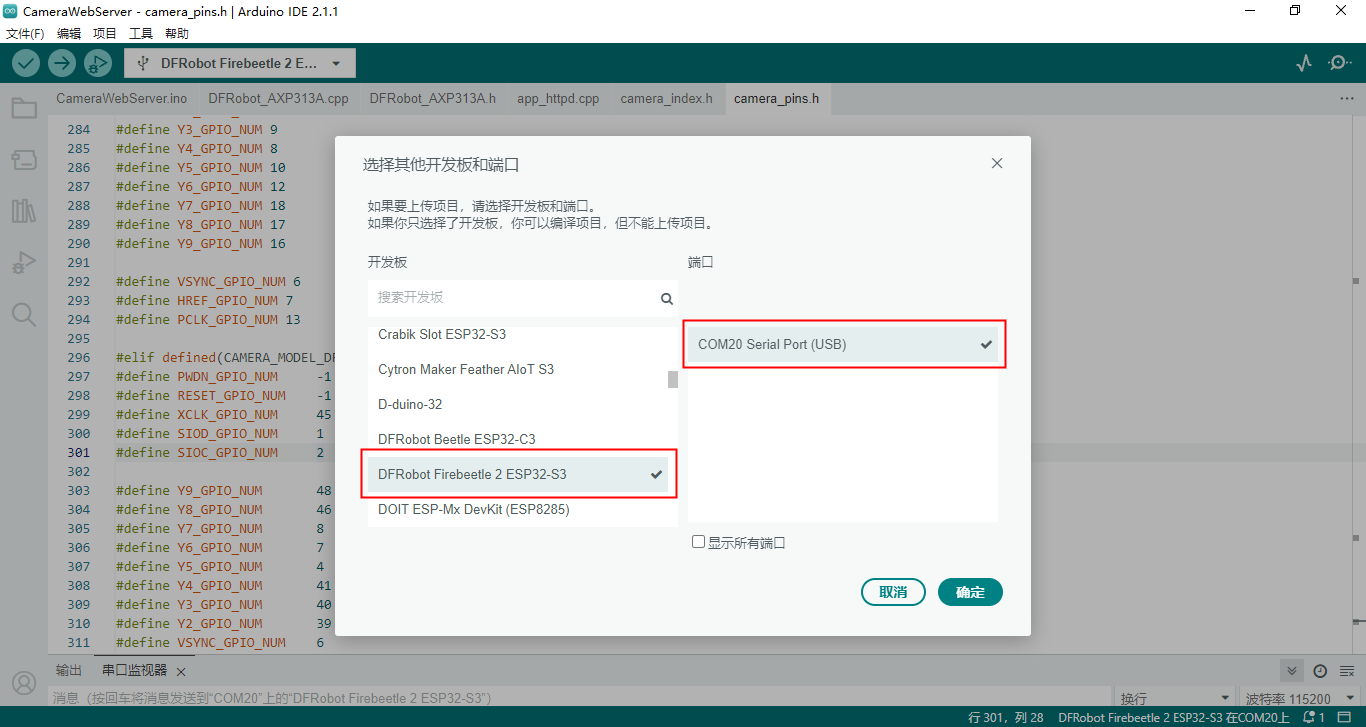Select DFRobot Firebeetle 2 ESP32-S3 board
Viewport: 1366px width, 727px height.
518,474
